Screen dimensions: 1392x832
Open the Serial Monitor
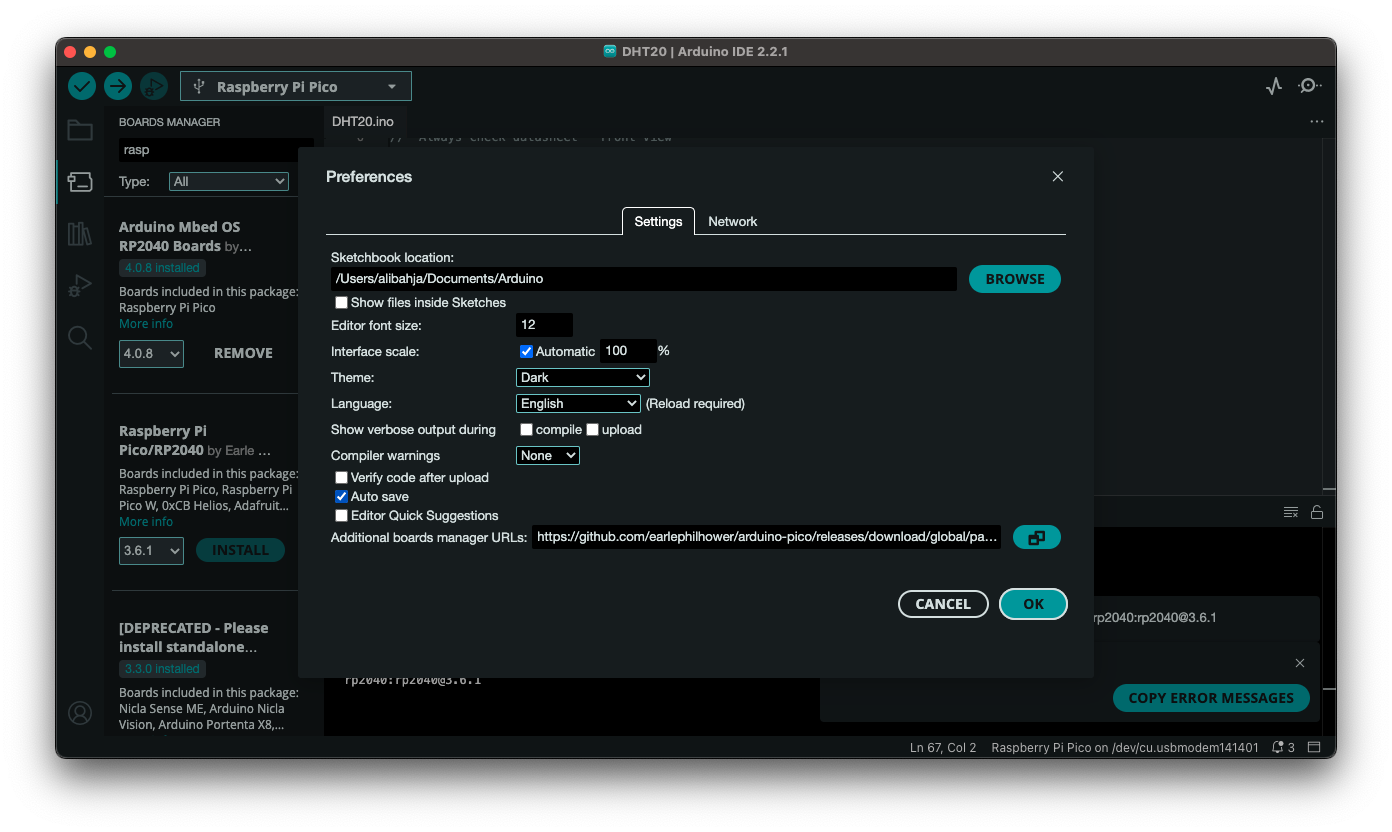pos(1309,86)
